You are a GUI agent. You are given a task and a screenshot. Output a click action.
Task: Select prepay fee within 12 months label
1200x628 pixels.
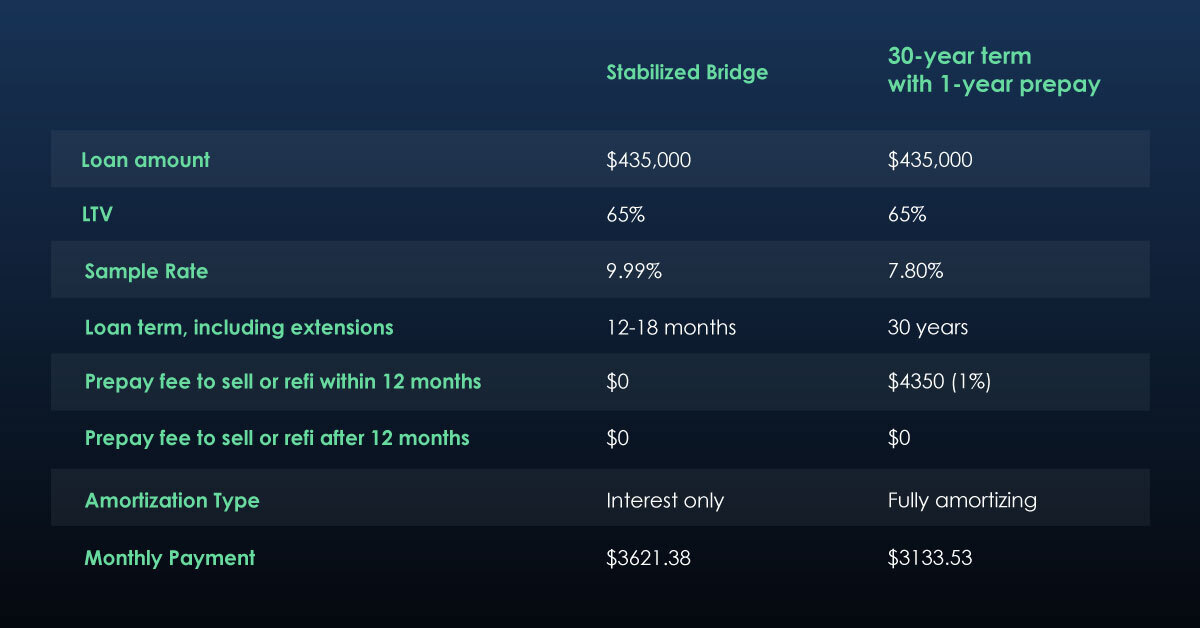283,382
